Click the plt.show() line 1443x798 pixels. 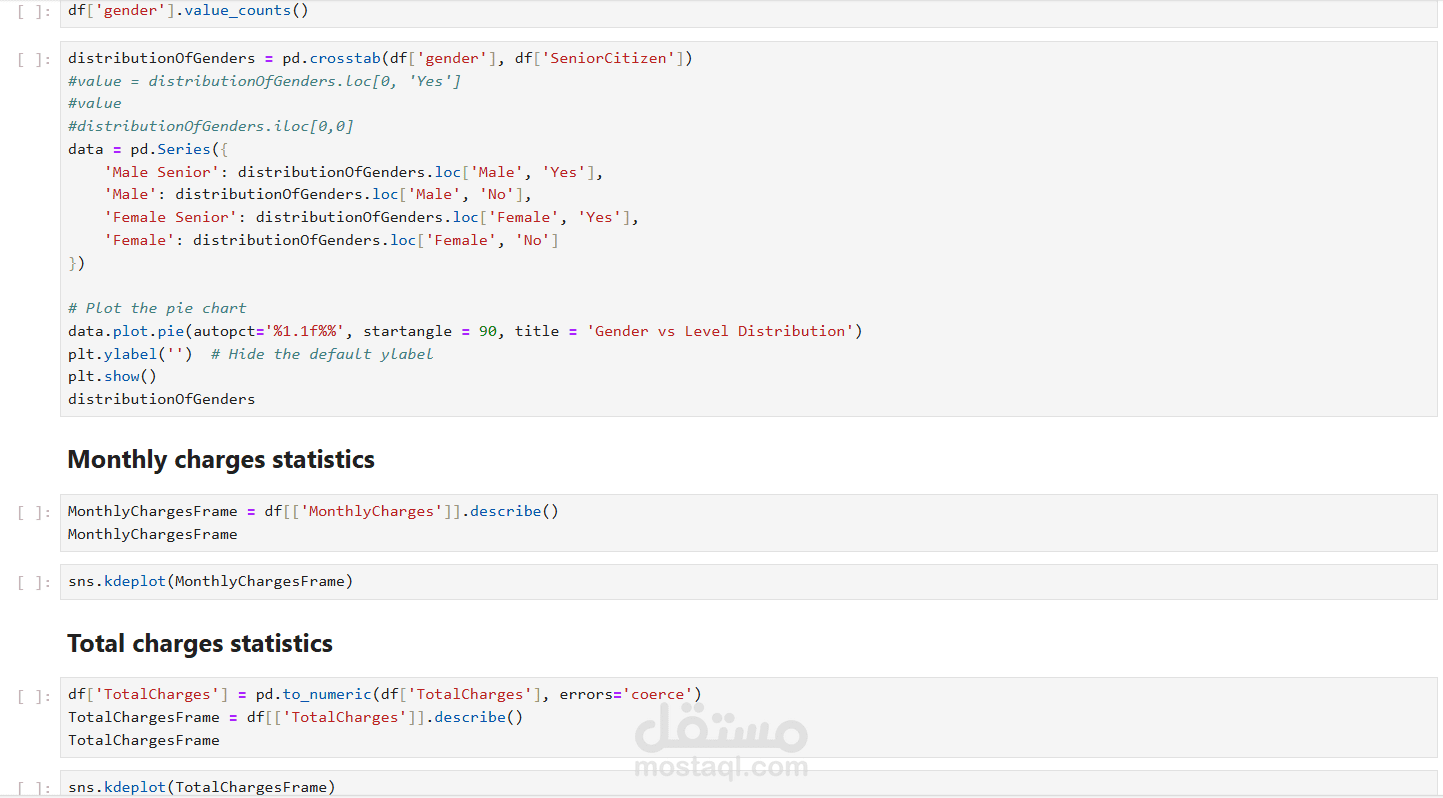tap(112, 376)
